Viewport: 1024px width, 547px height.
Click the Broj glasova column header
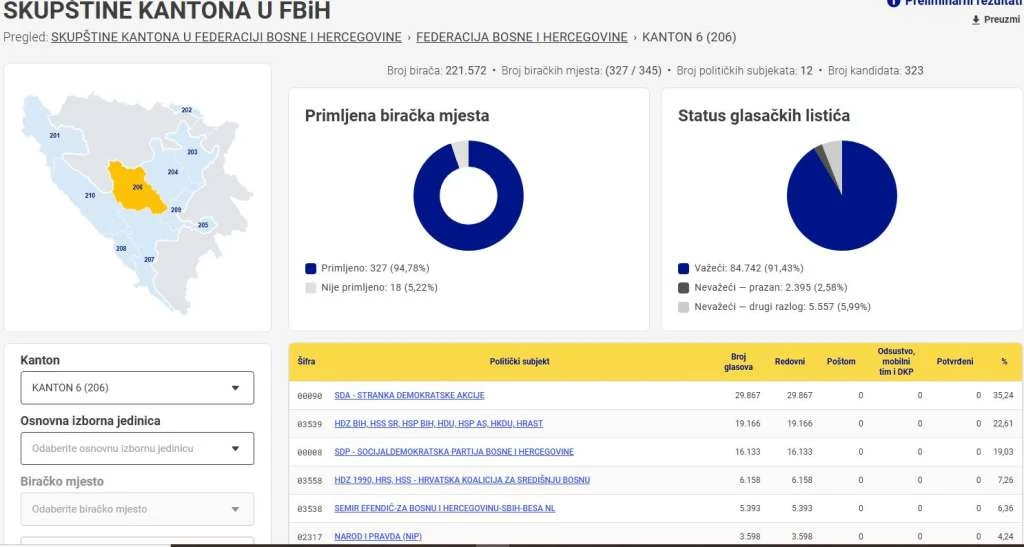click(x=738, y=362)
